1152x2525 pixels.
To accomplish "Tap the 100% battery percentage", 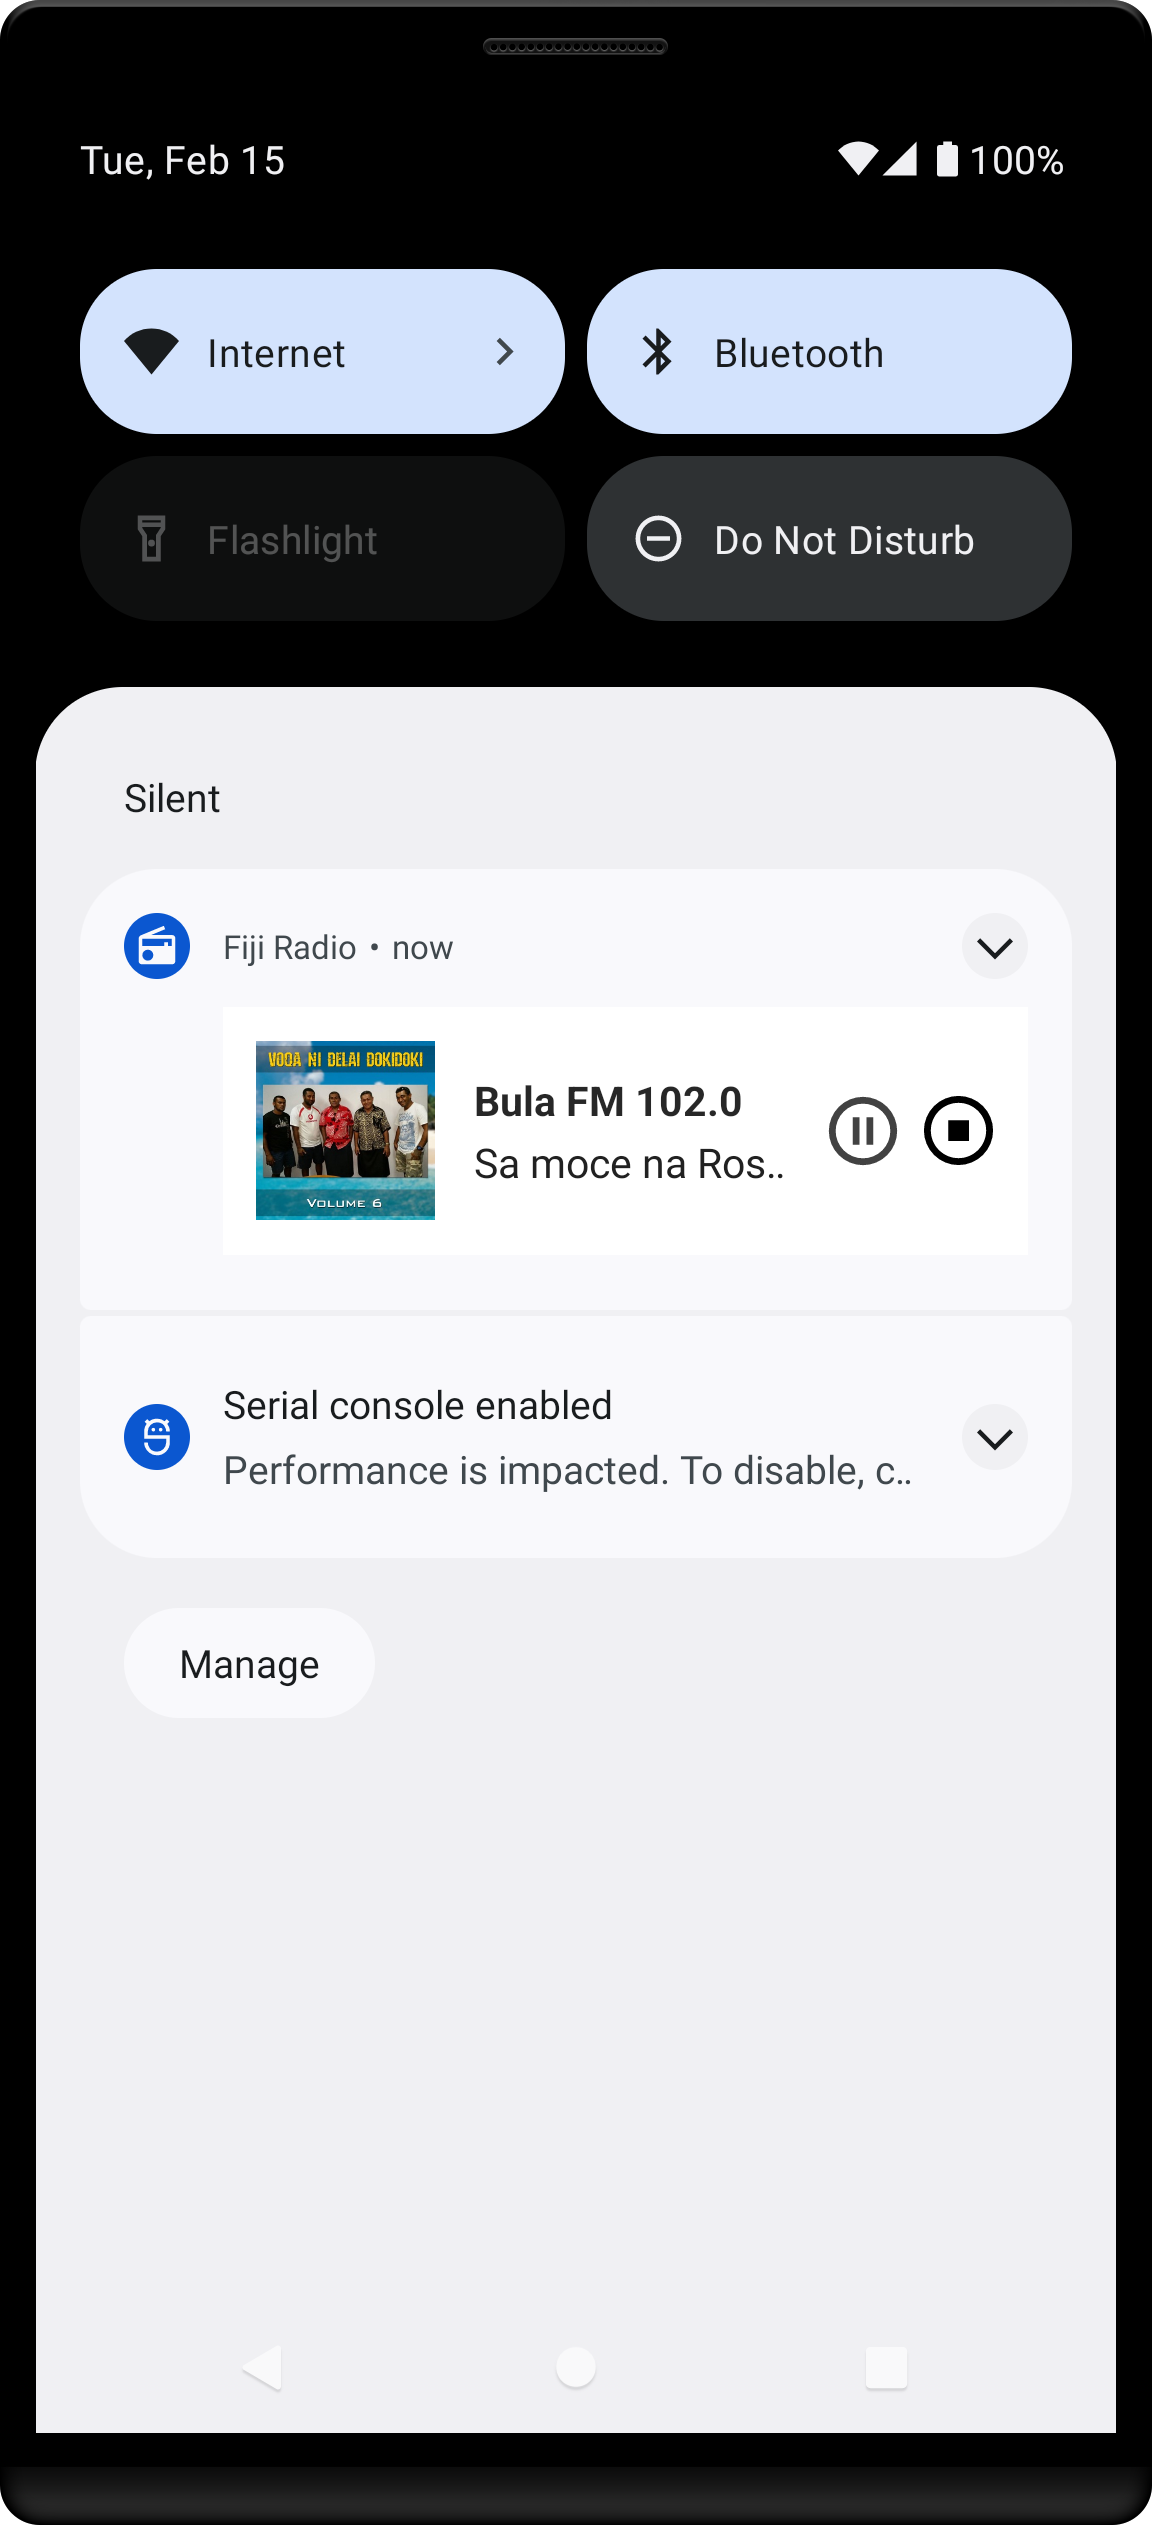I will click(1017, 161).
